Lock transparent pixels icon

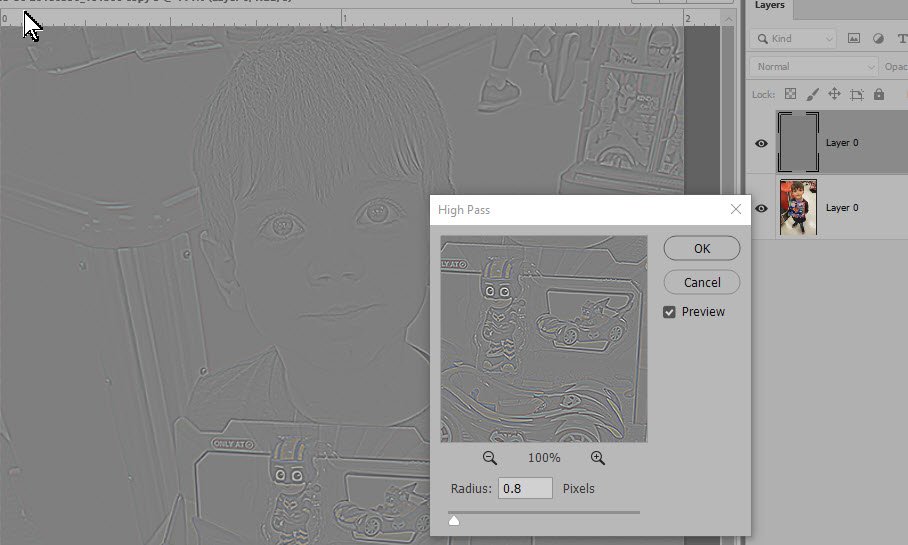tap(790, 94)
